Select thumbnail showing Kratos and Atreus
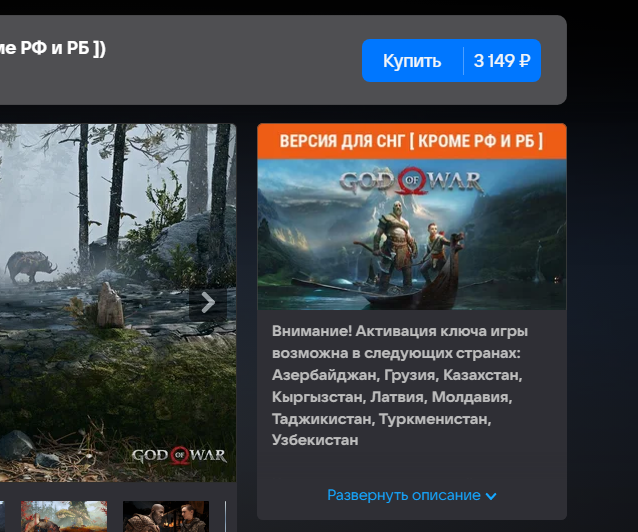The height and width of the screenshot is (532, 638). pos(166,516)
